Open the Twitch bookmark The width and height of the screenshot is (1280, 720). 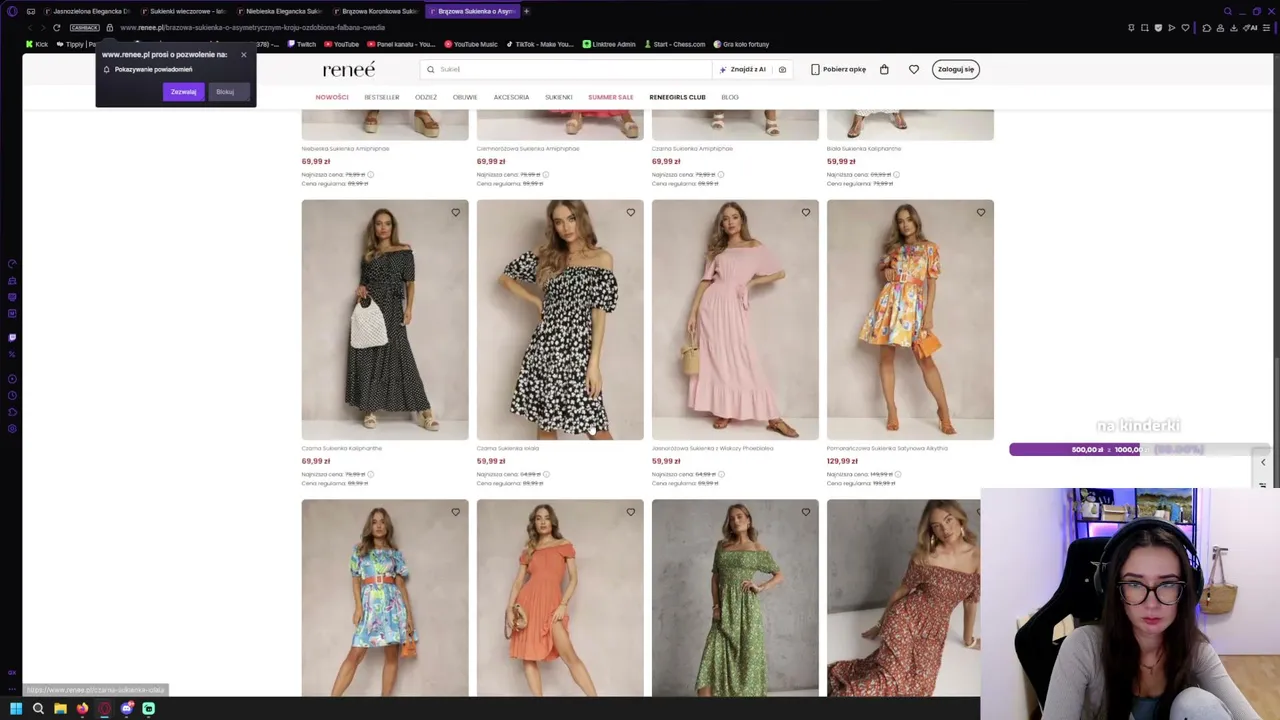click(302, 44)
